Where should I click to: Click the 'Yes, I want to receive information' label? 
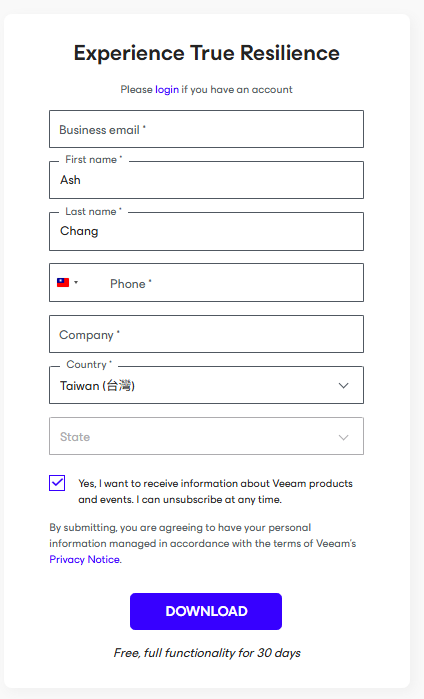pyautogui.click(x=215, y=491)
